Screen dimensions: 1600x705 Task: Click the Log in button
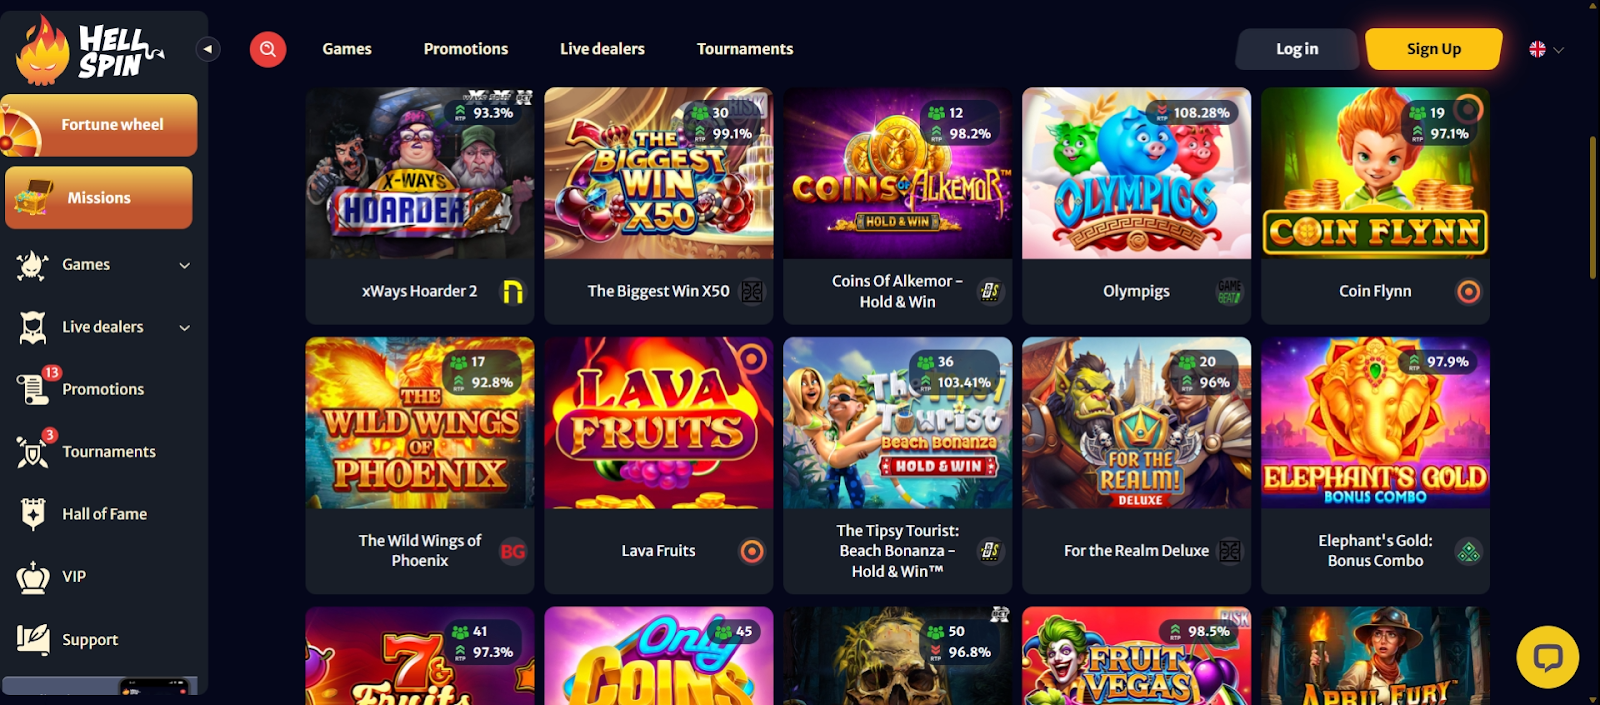pyautogui.click(x=1297, y=49)
